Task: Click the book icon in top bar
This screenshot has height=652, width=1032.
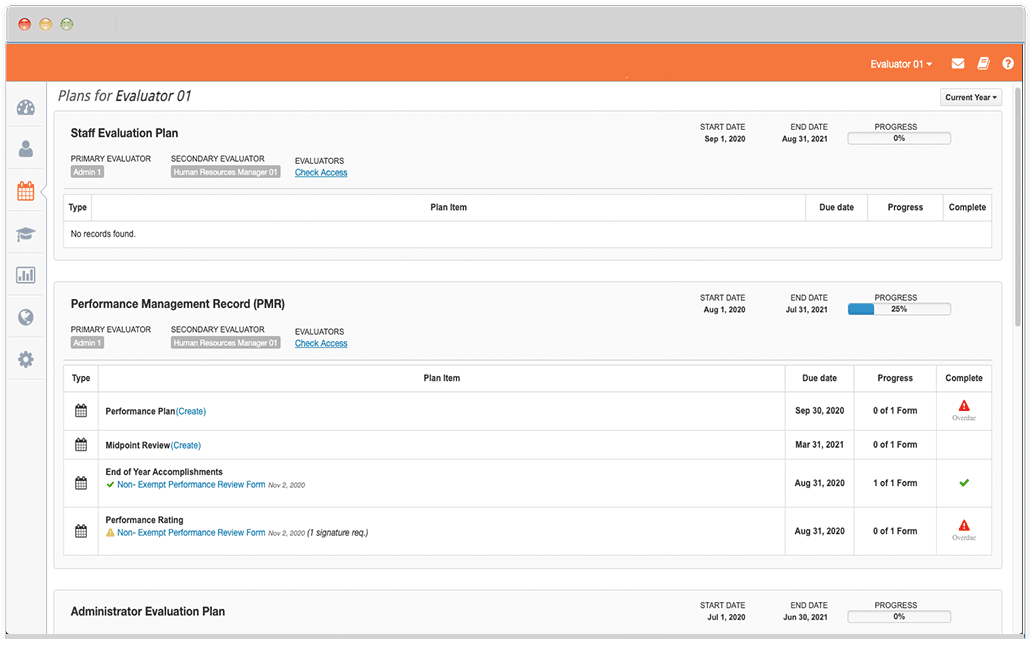Action: point(983,64)
